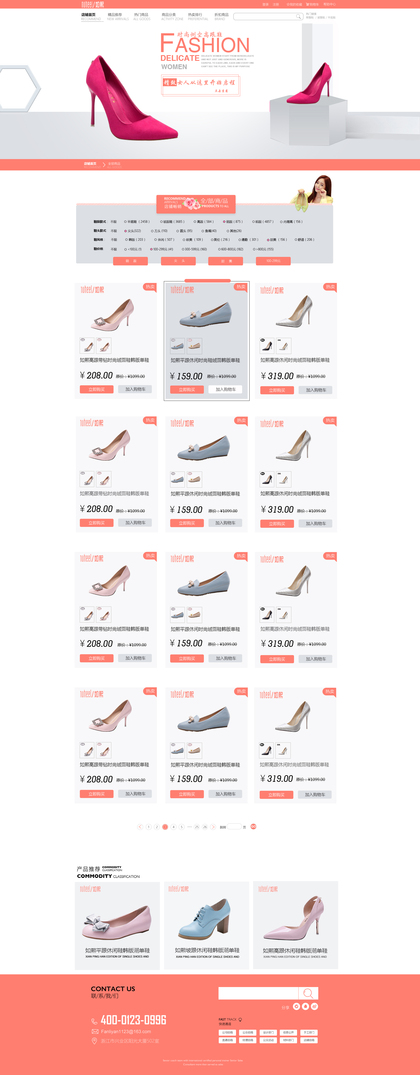Click add to cart under the highlighted ¥159.00 shoe
This screenshot has width=420, height=1075.
click(x=225, y=389)
